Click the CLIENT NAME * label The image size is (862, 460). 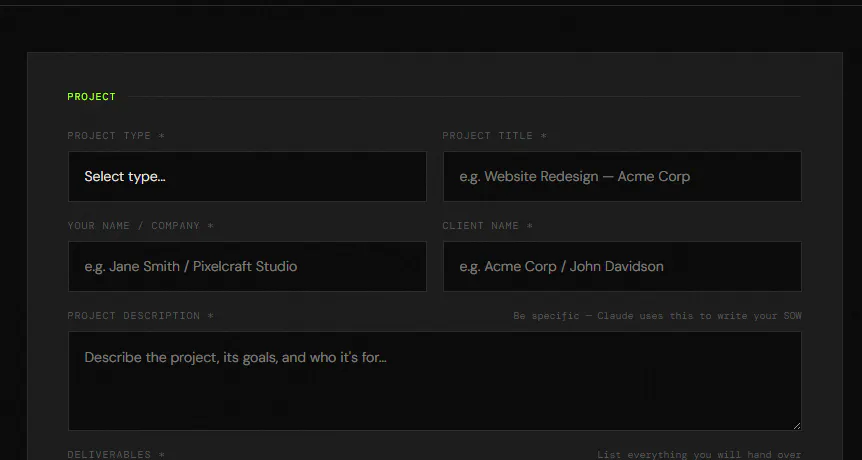click(487, 226)
